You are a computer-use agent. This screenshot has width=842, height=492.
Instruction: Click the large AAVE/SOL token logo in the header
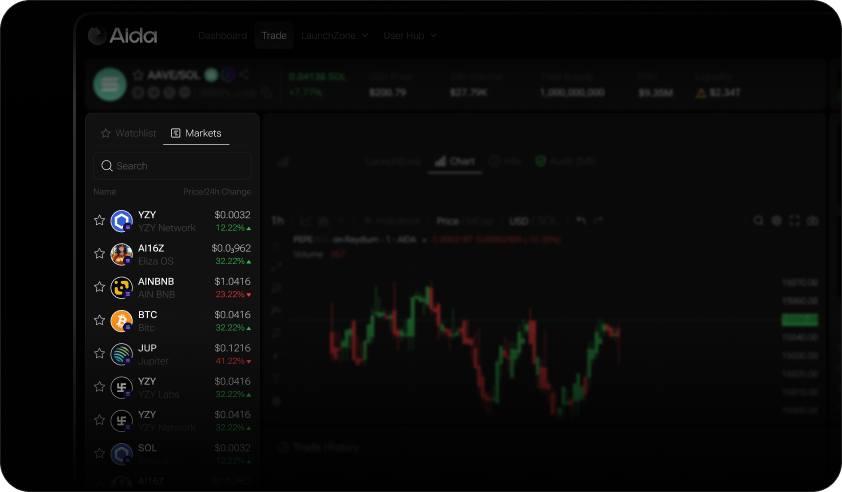110,84
